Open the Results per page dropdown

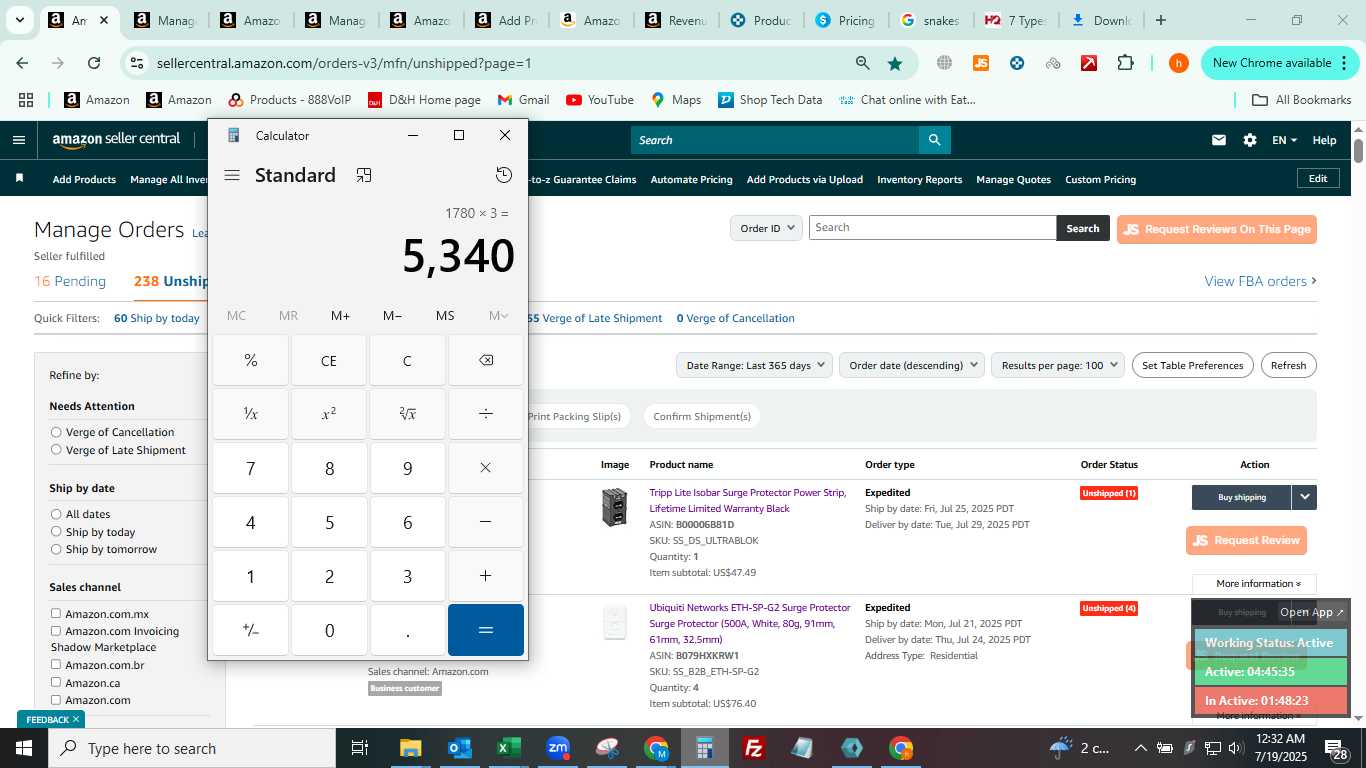[1058, 365]
